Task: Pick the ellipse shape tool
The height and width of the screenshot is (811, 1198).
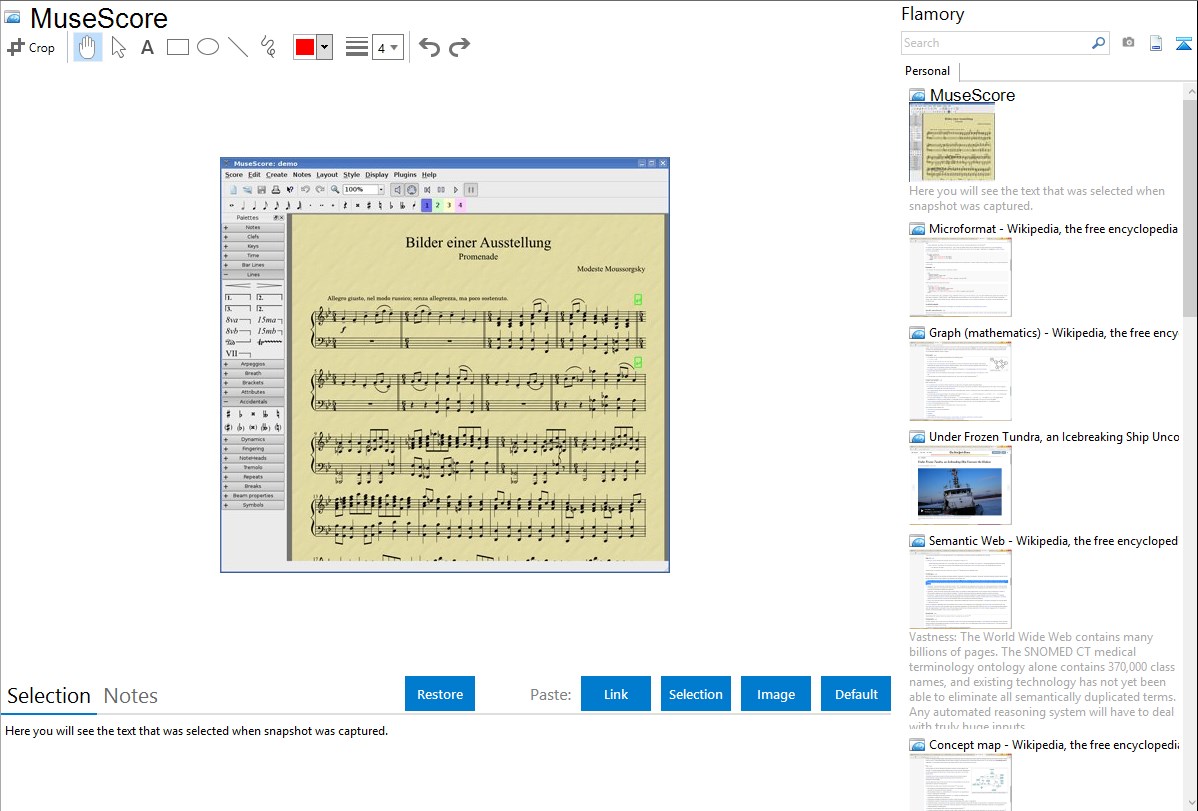Action: click(x=208, y=47)
